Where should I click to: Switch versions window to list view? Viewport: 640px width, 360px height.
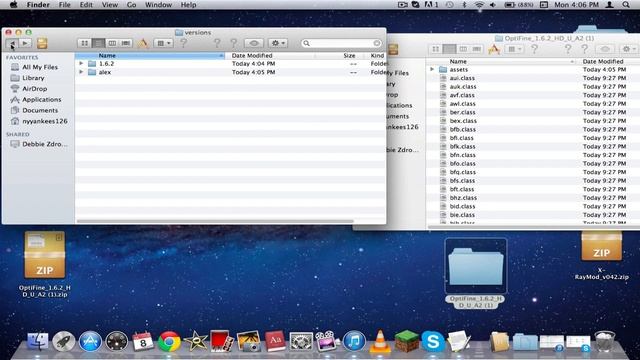[x=98, y=43]
